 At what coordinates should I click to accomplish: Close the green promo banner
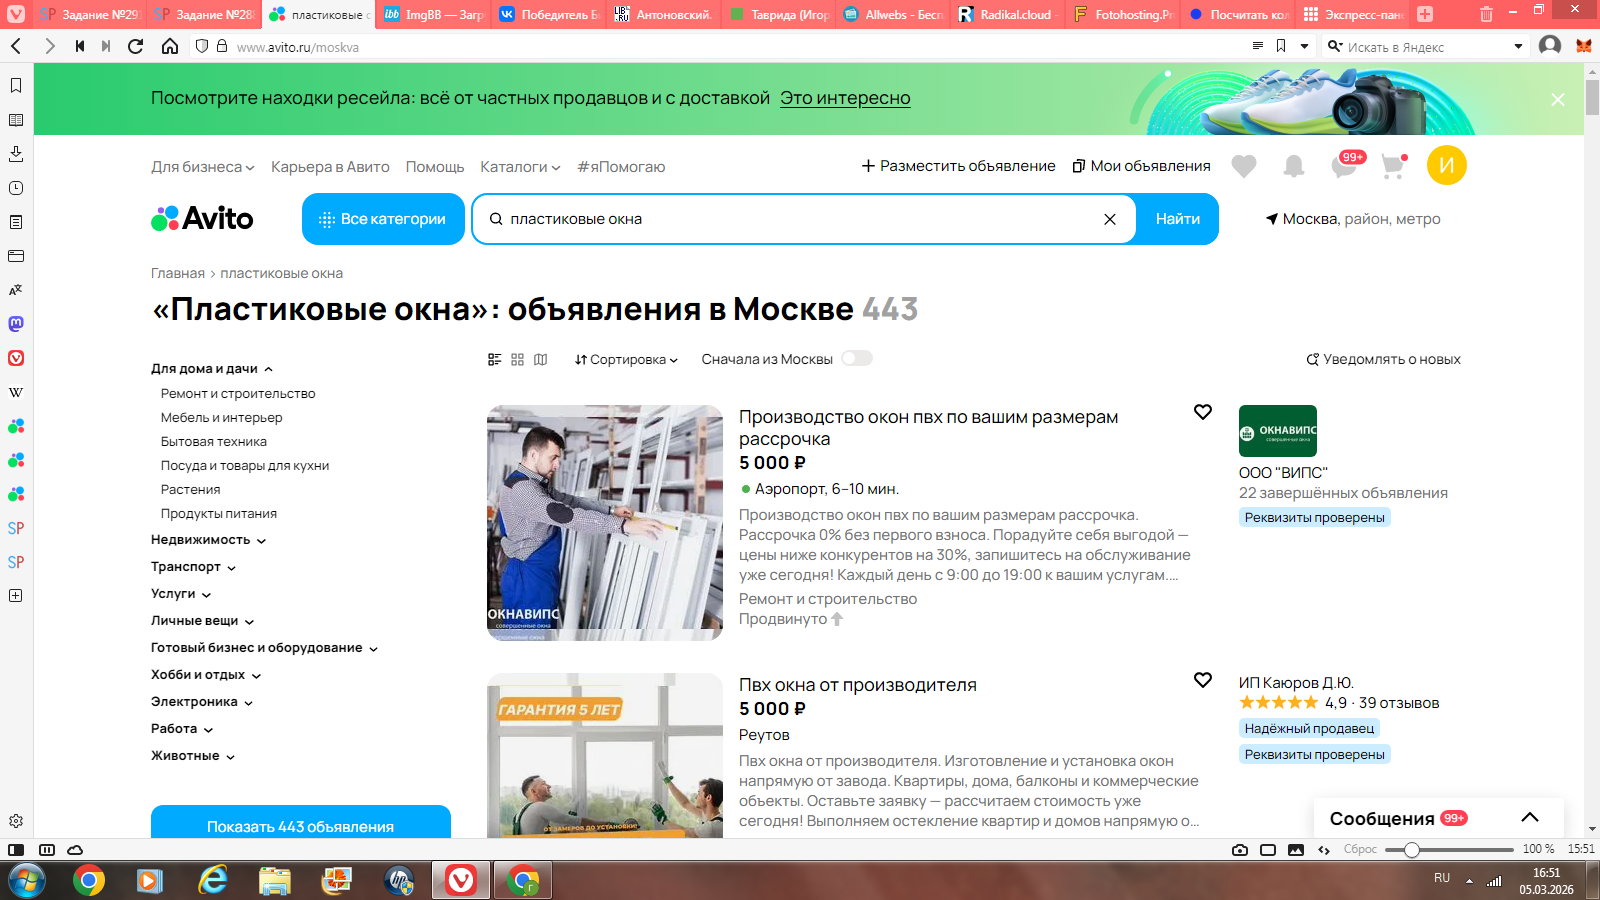pos(1558,99)
